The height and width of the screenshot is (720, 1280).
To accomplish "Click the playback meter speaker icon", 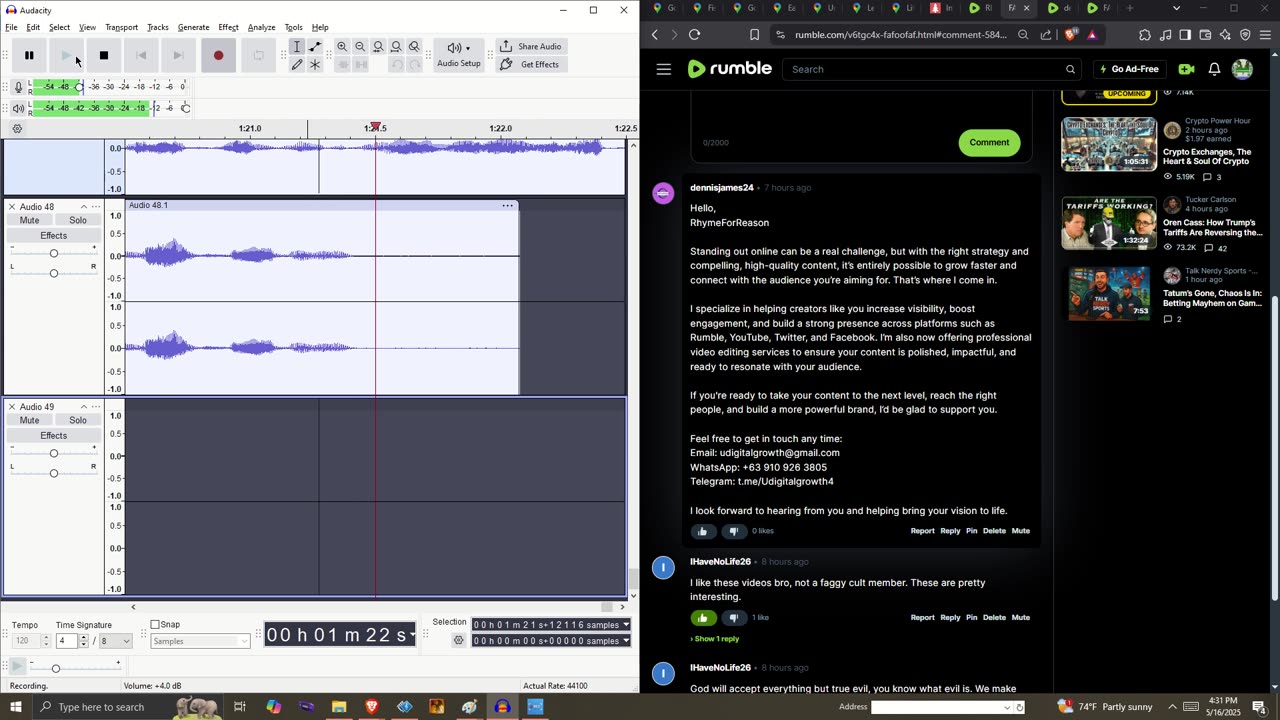I will [x=18, y=108].
